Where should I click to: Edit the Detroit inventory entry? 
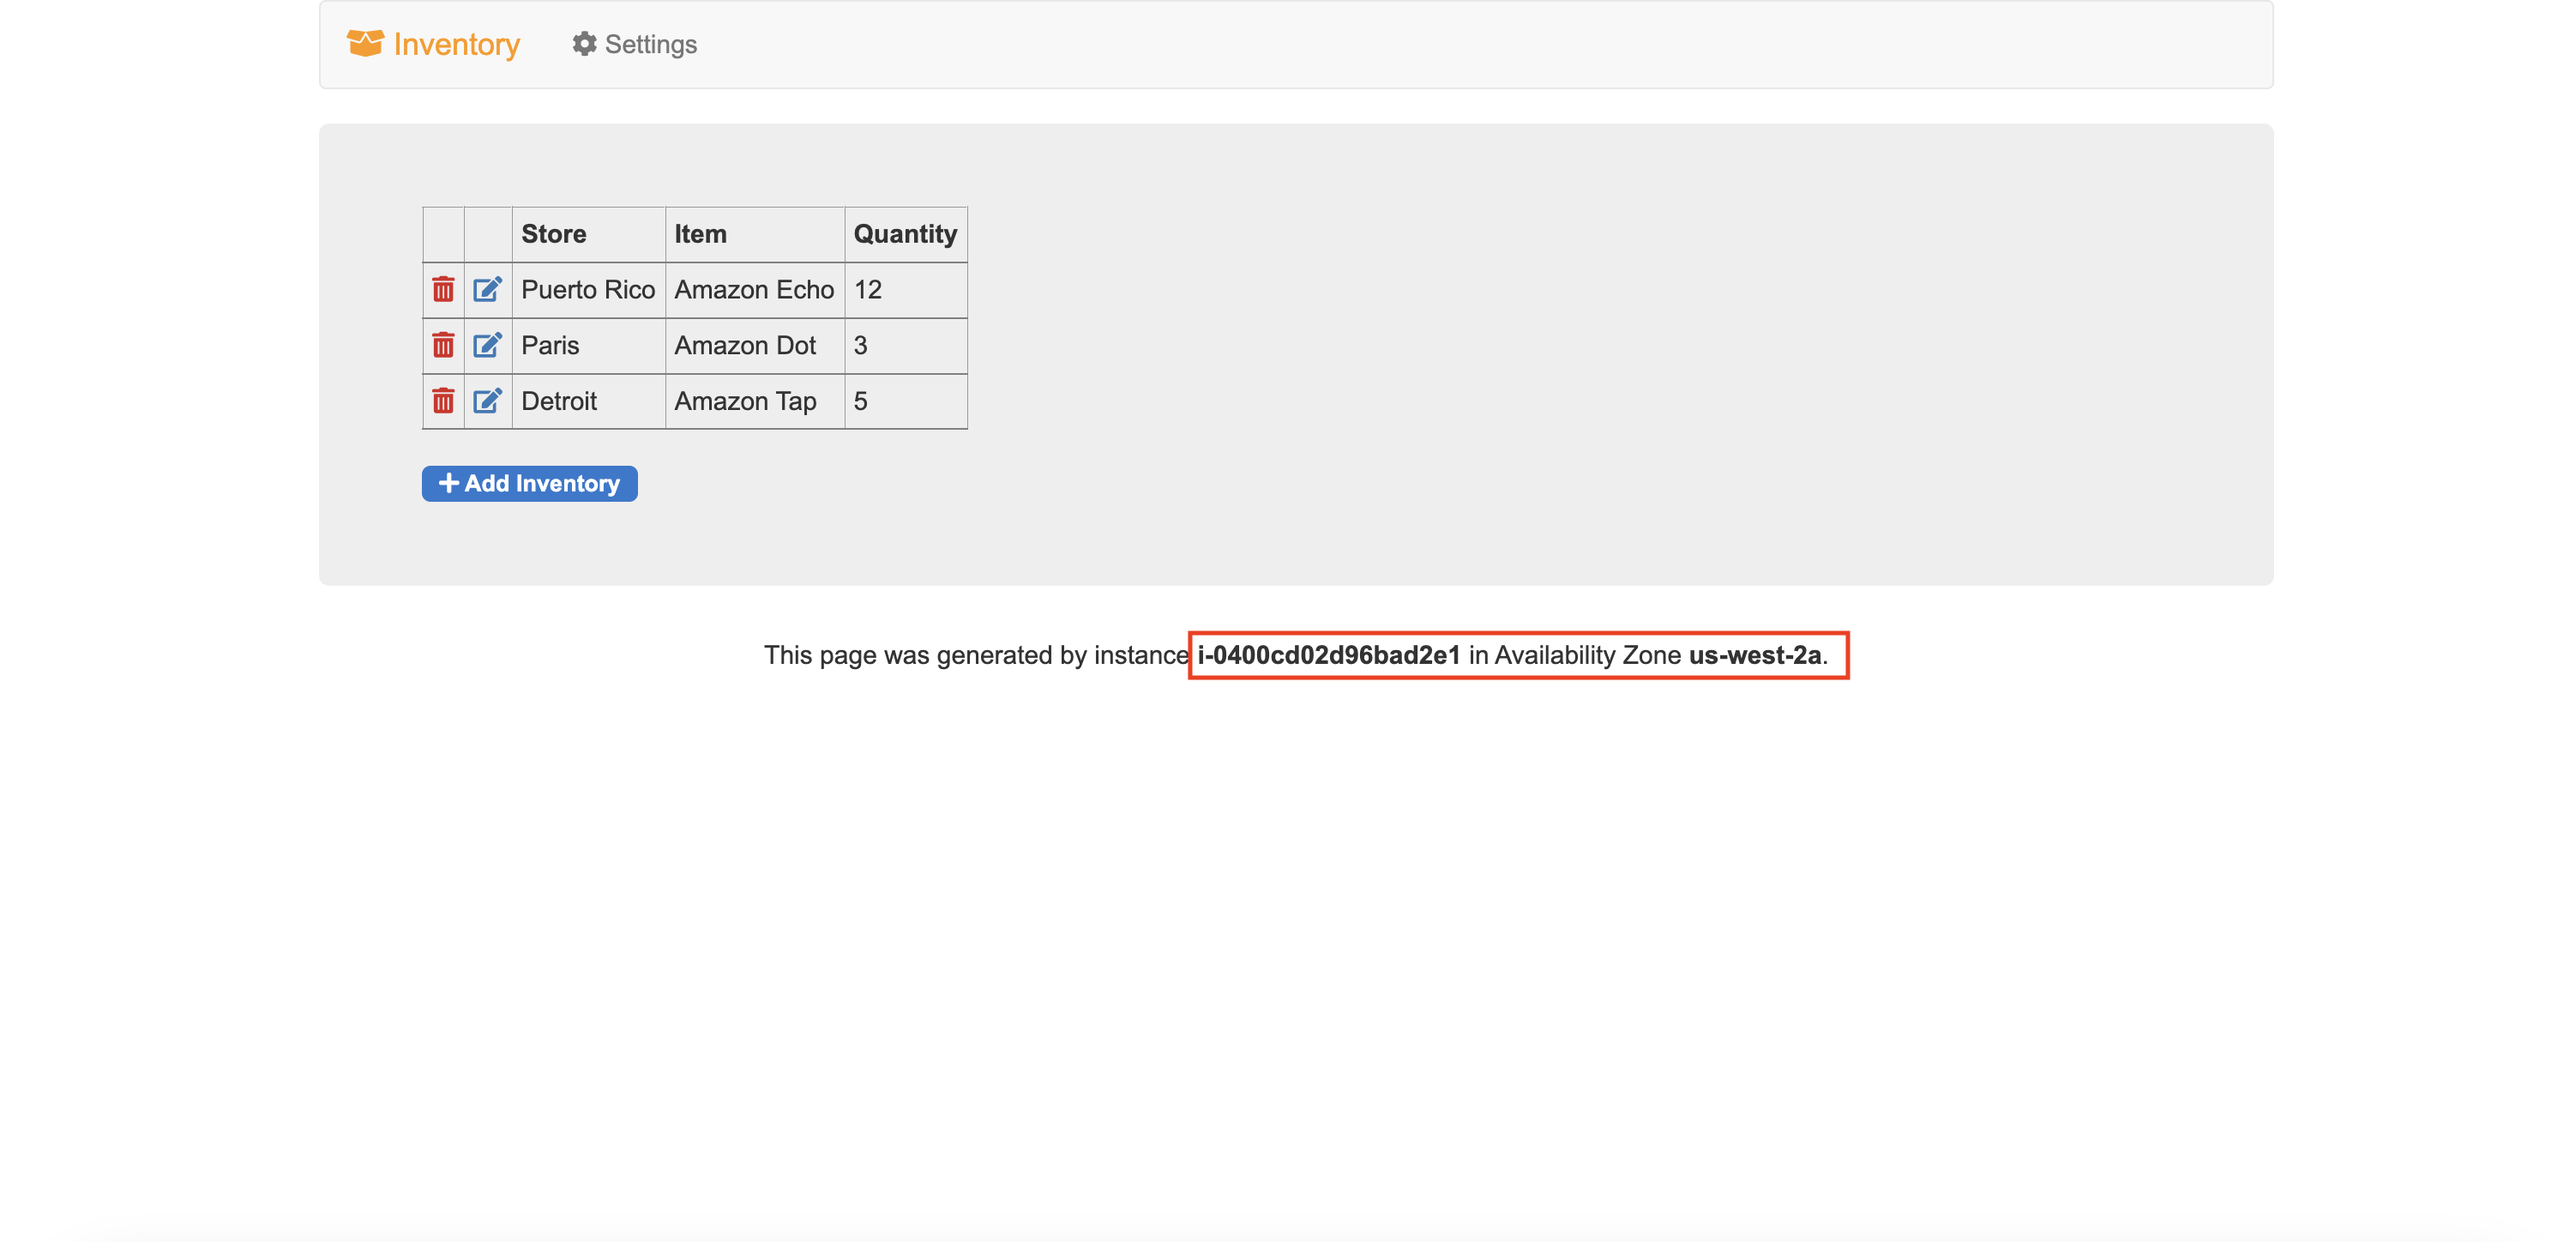click(487, 401)
